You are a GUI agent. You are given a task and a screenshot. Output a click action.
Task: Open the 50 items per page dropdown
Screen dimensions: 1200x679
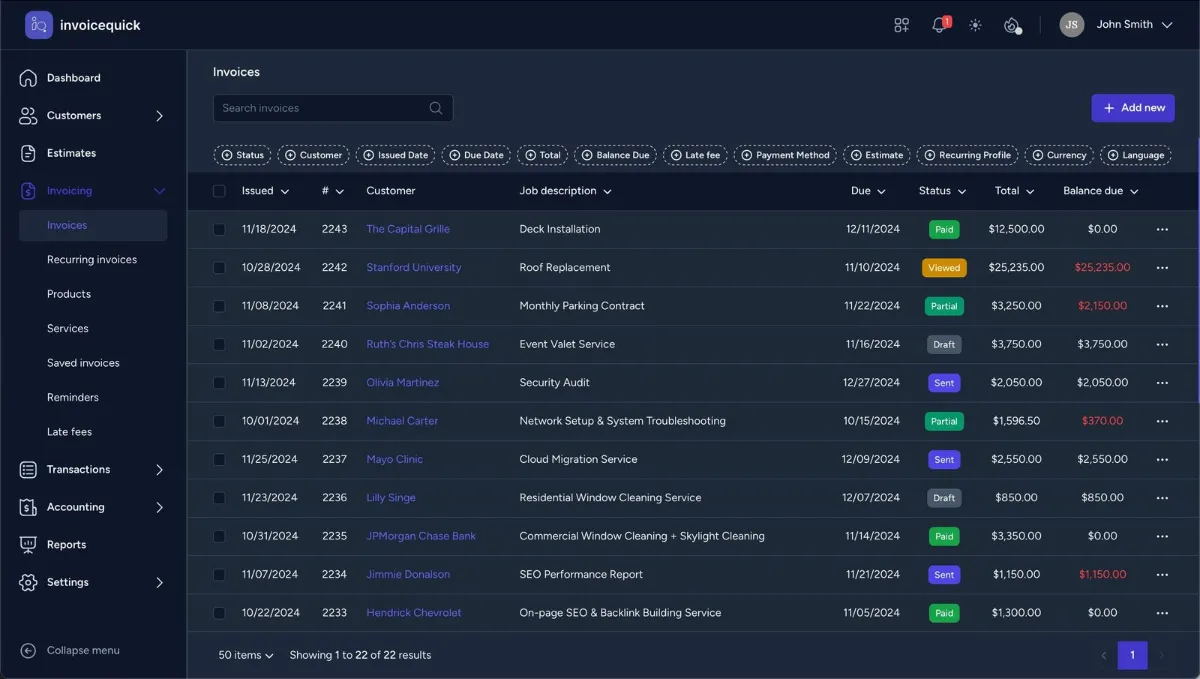click(245, 655)
